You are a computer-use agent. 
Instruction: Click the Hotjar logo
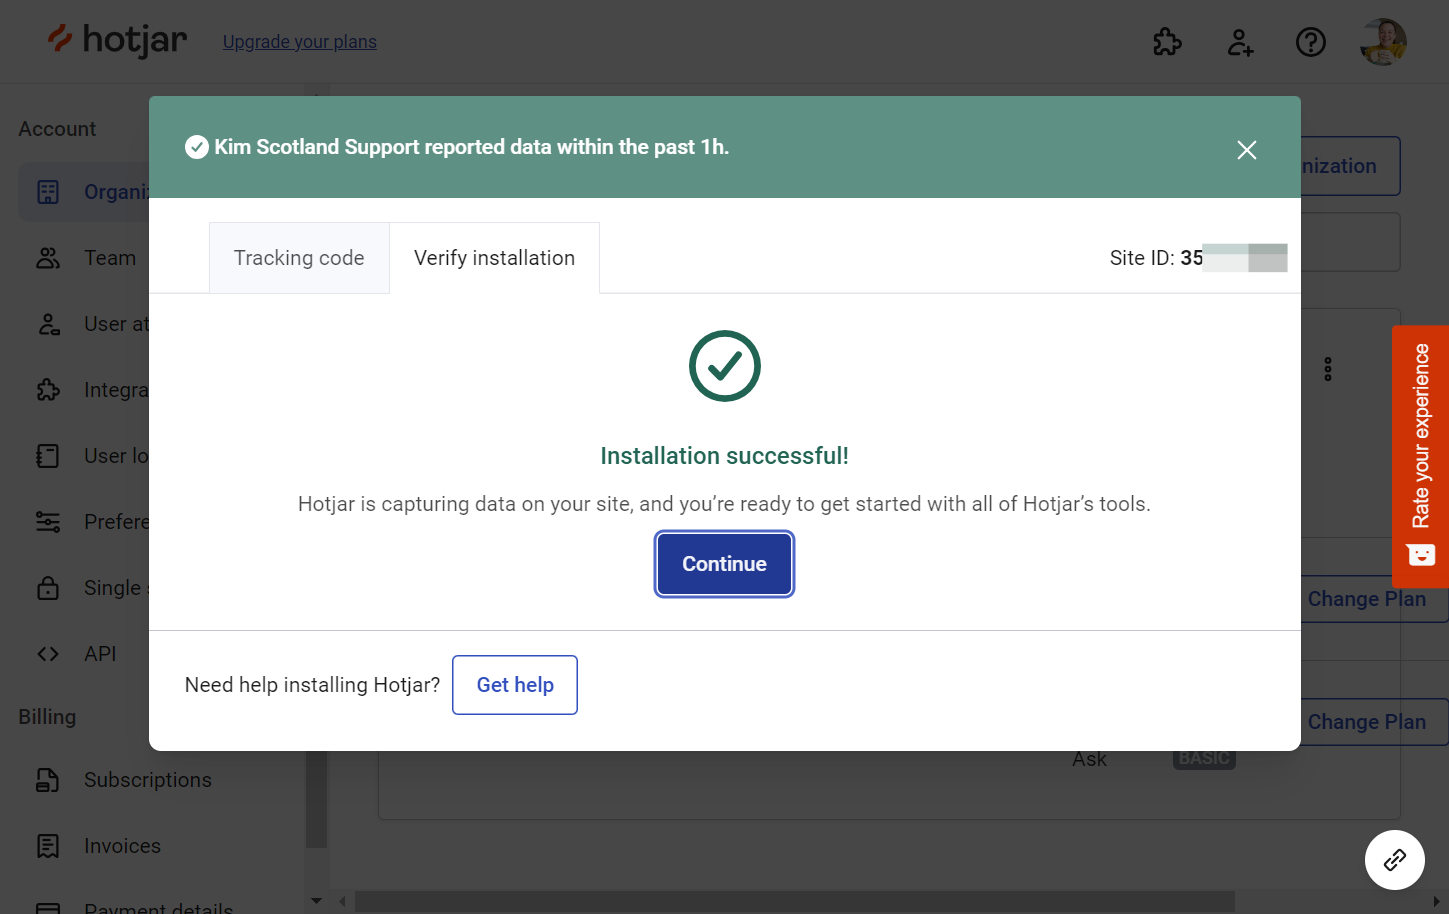[x=117, y=40]
